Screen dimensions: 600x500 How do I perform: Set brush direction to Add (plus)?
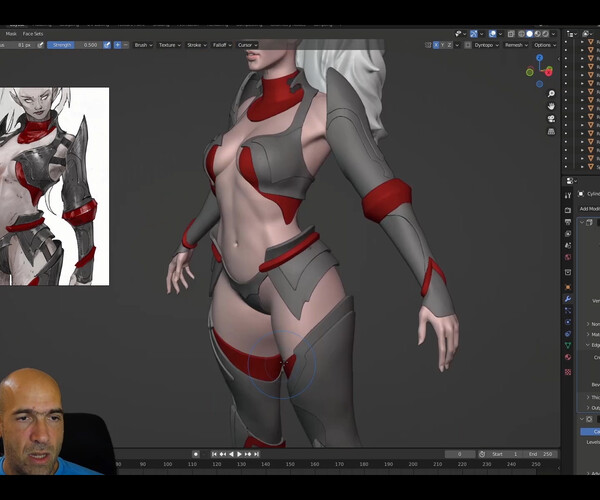(117, 45)
